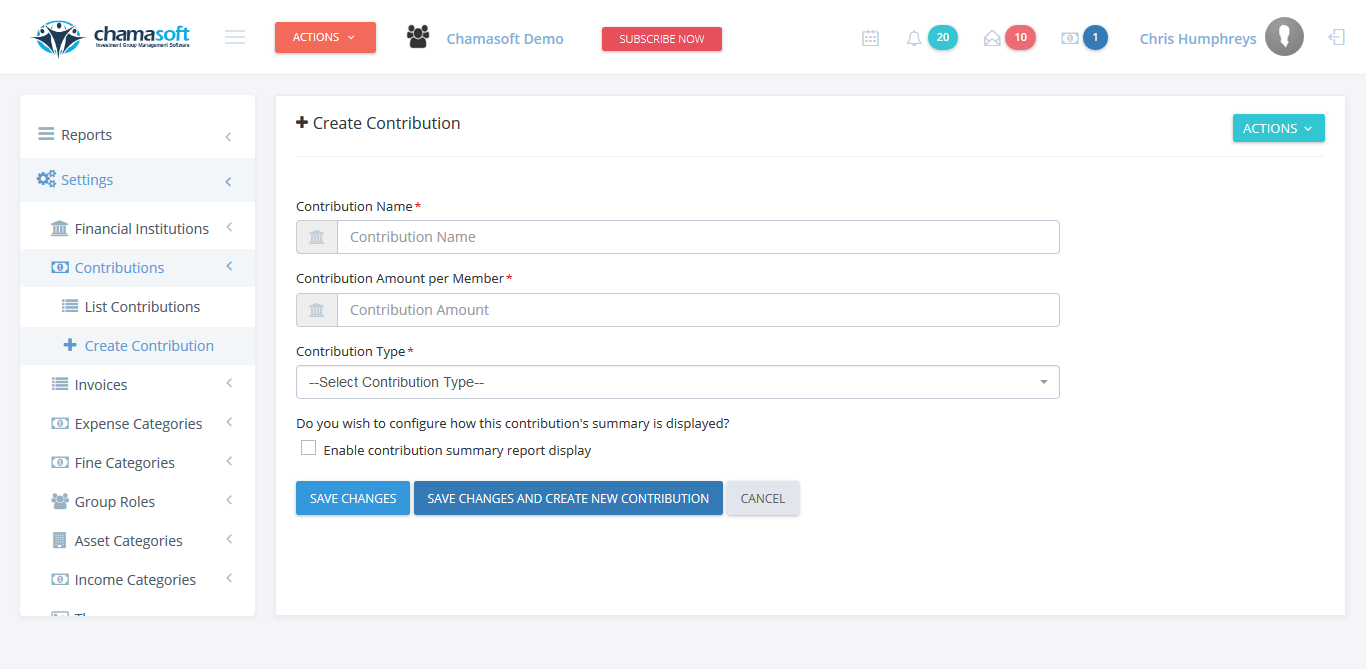Open Income Categories menu item
Viewport: 1366px width, 669px height.
pyautogui.click(x=137, y=580)
